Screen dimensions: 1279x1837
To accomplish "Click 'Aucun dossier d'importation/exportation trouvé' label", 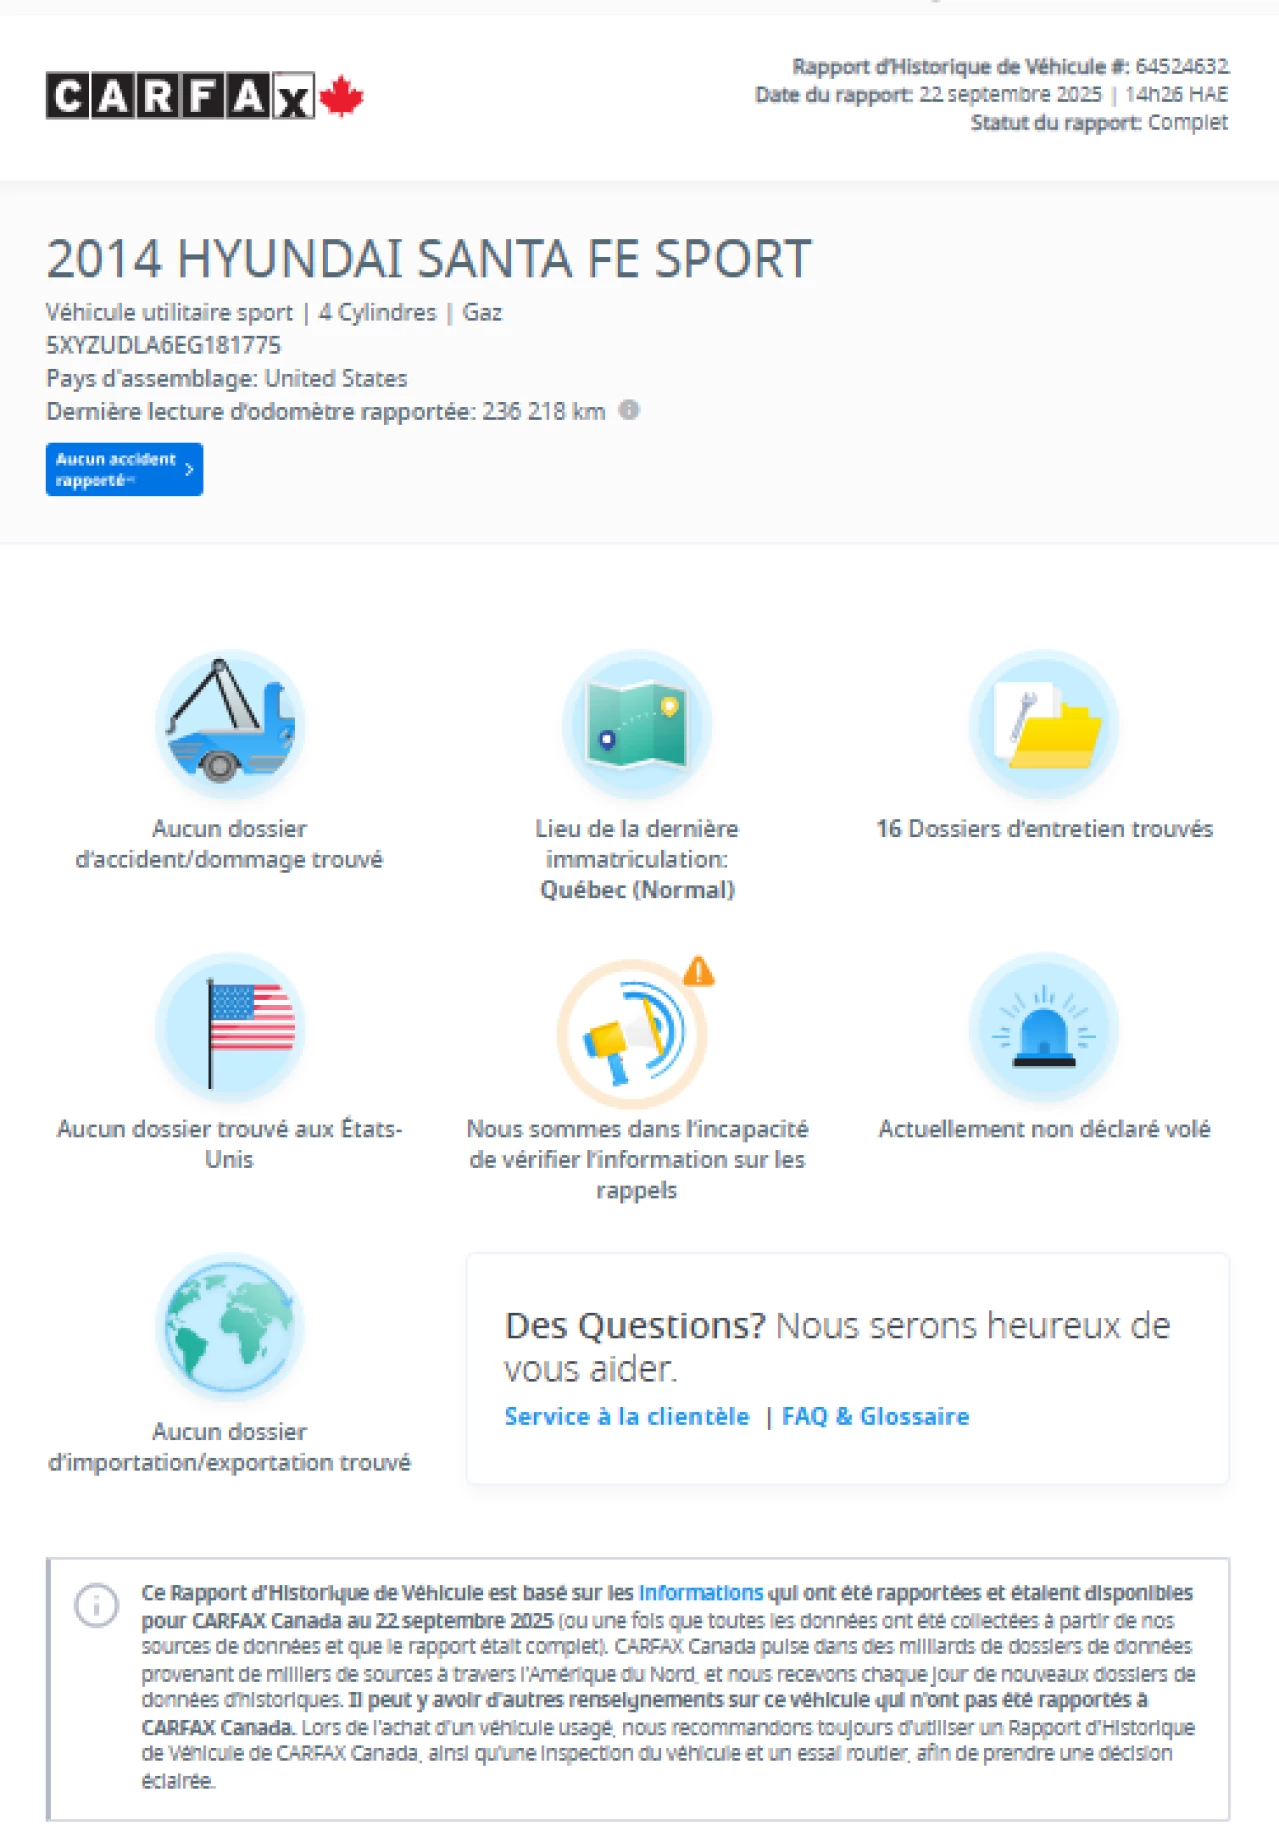I will [x=230, y=1447].
